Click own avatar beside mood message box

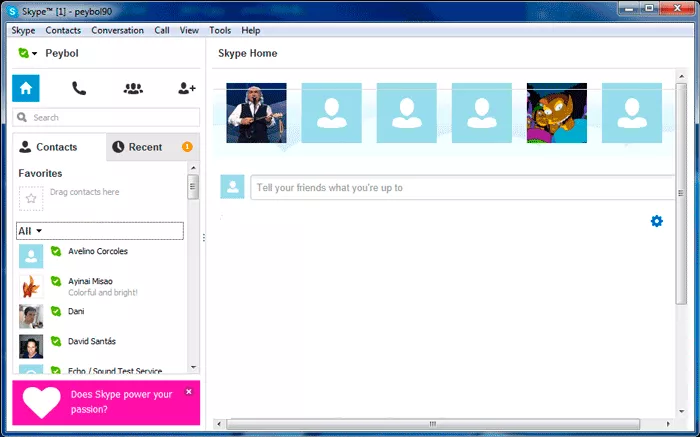pyautogui.click(x=232, y=187)
